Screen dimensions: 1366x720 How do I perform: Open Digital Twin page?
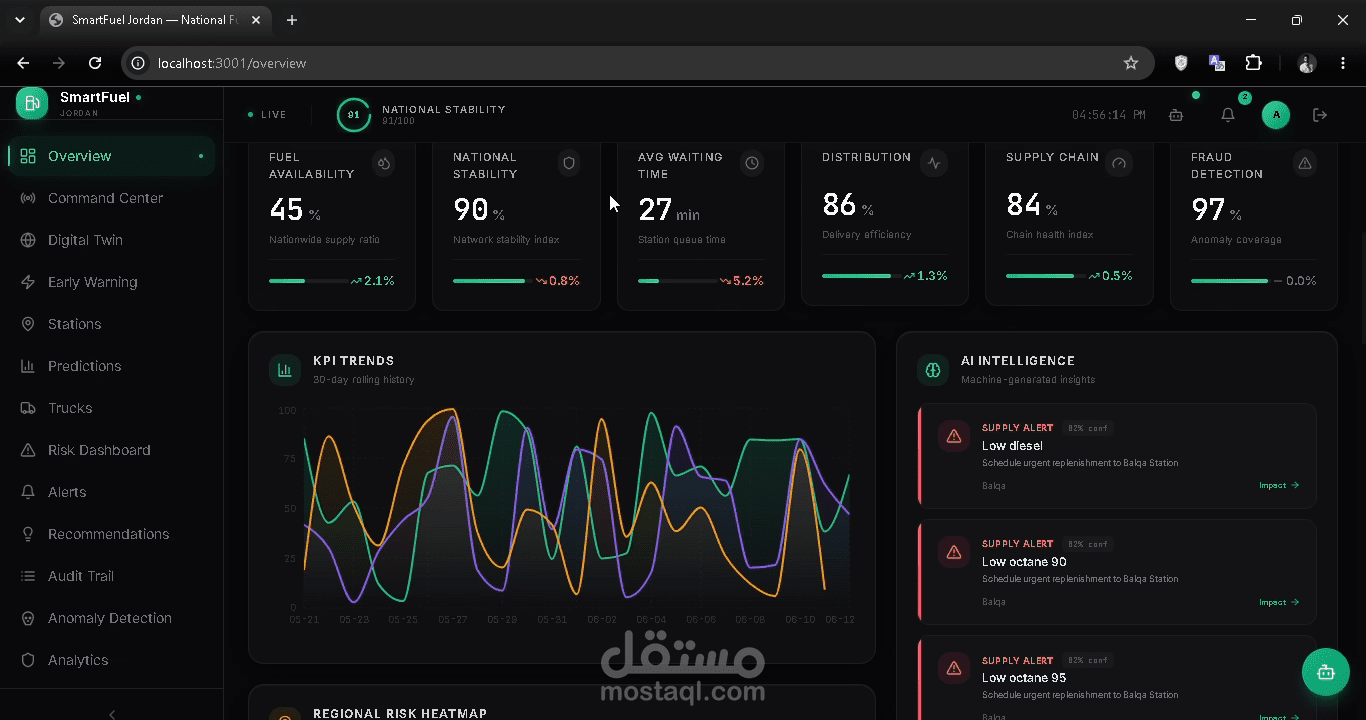point(111,240)
